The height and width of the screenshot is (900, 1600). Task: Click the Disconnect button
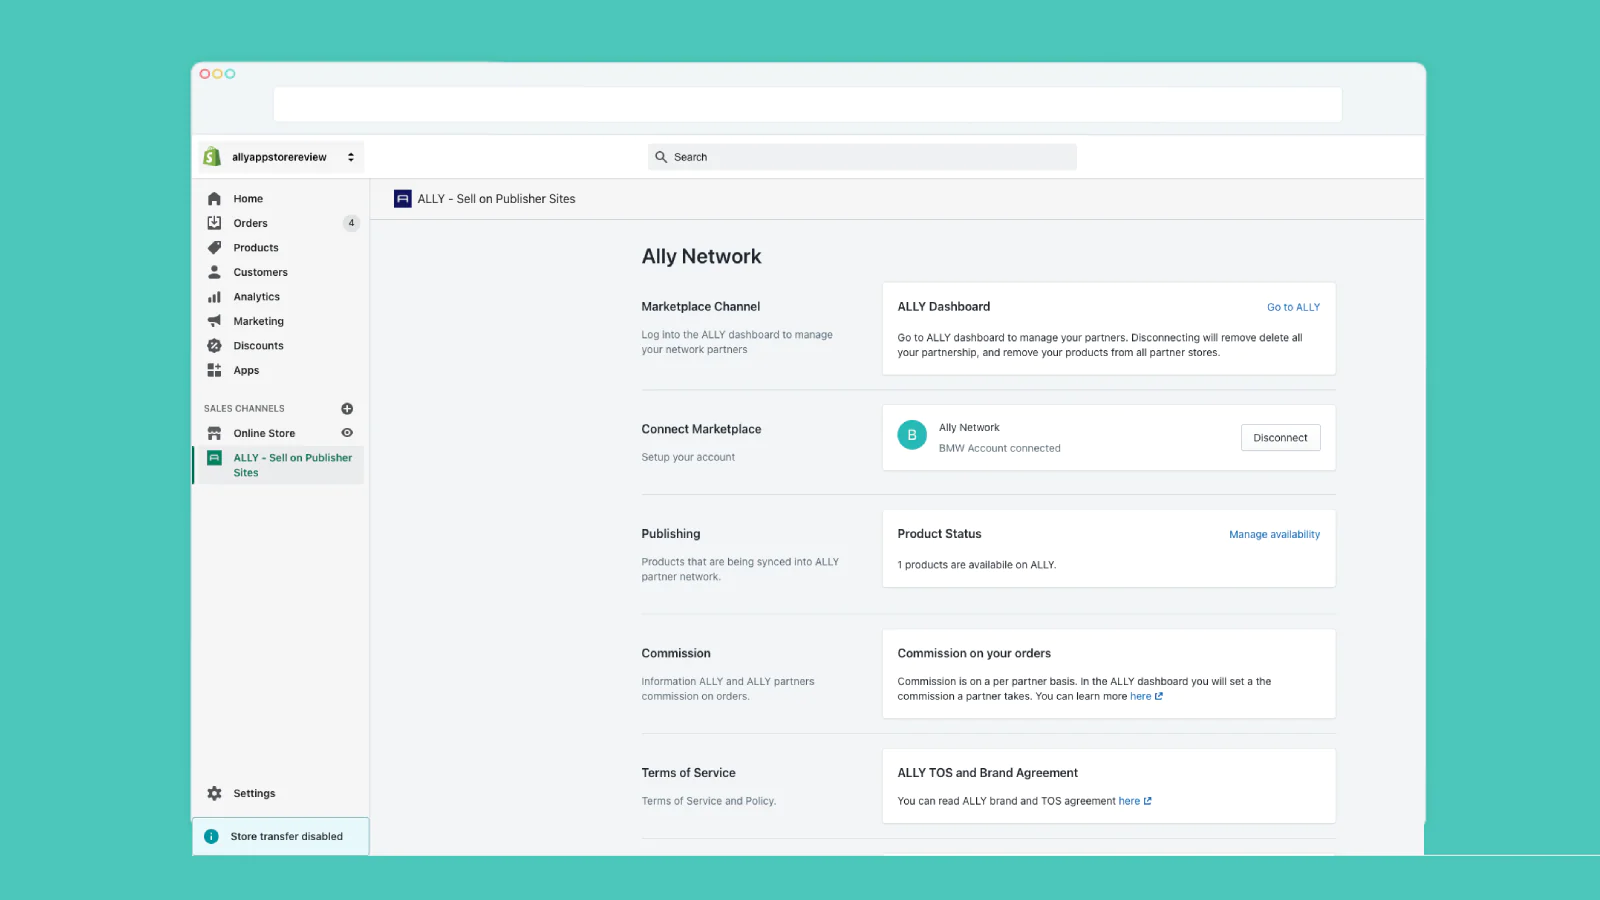point(1280,438)
